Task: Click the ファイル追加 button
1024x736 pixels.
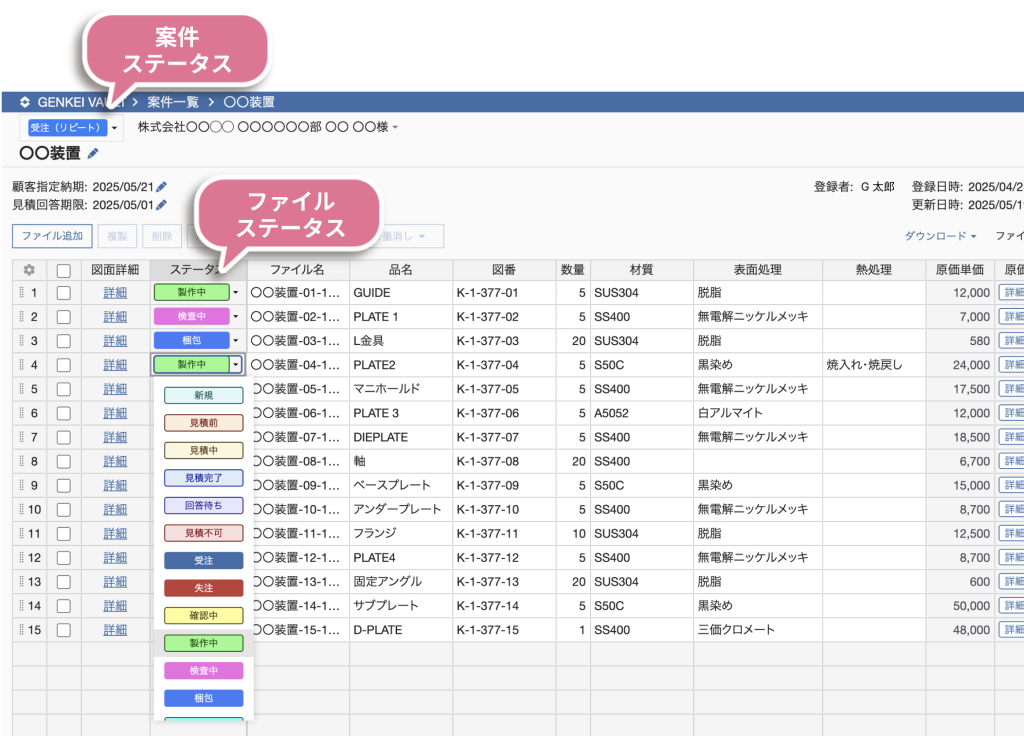Action: coord(52,236)
